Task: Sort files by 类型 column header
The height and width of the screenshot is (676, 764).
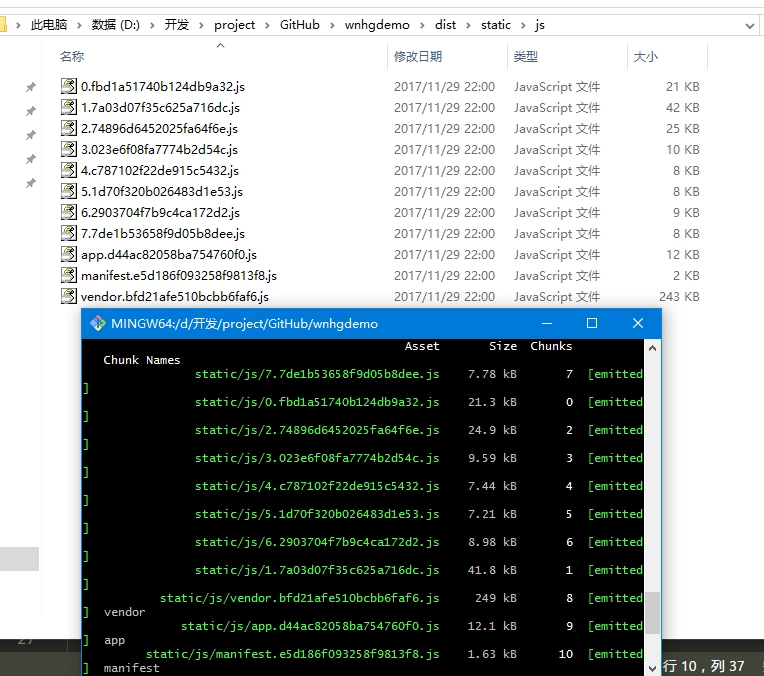Action: 526,57
